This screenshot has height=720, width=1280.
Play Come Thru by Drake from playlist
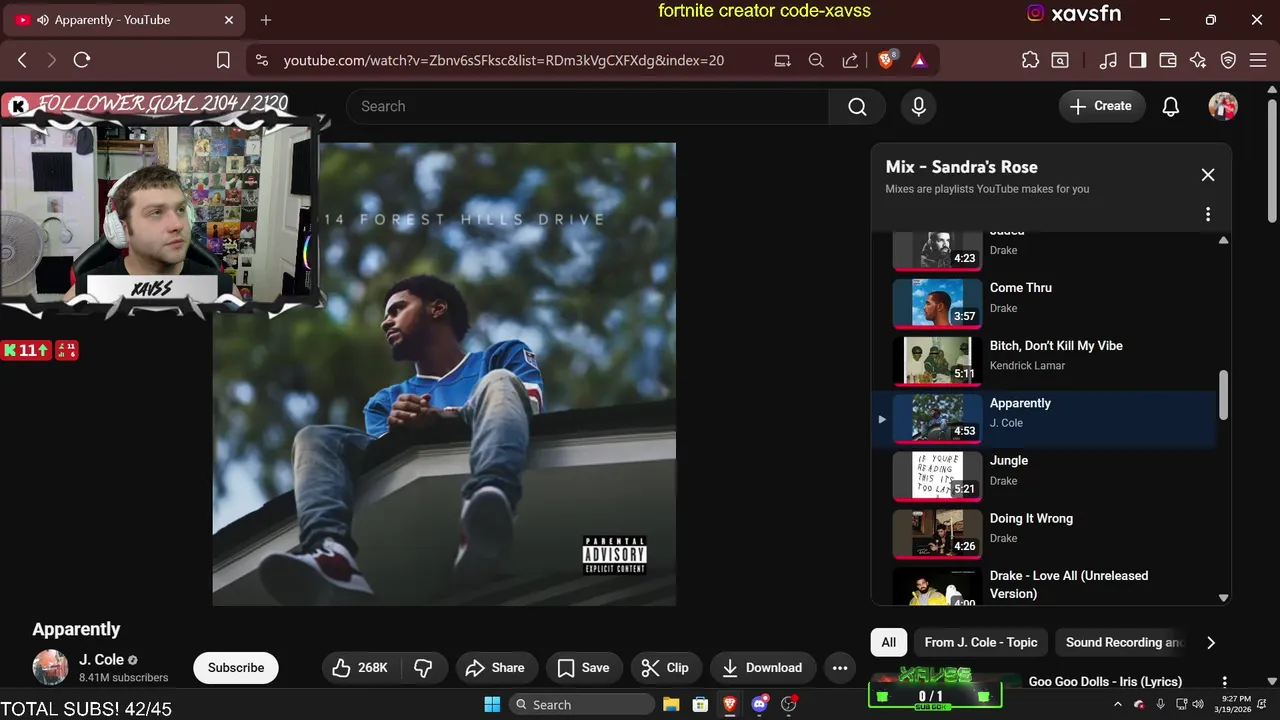1044,302
